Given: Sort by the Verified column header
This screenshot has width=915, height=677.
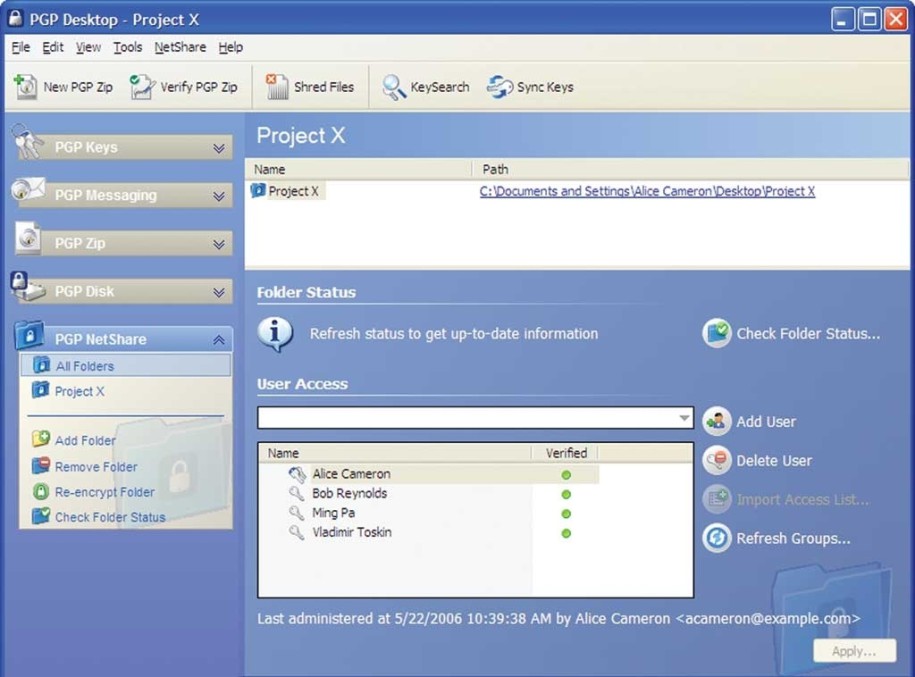Looking at the screenshot, I should tap(565, 453).
